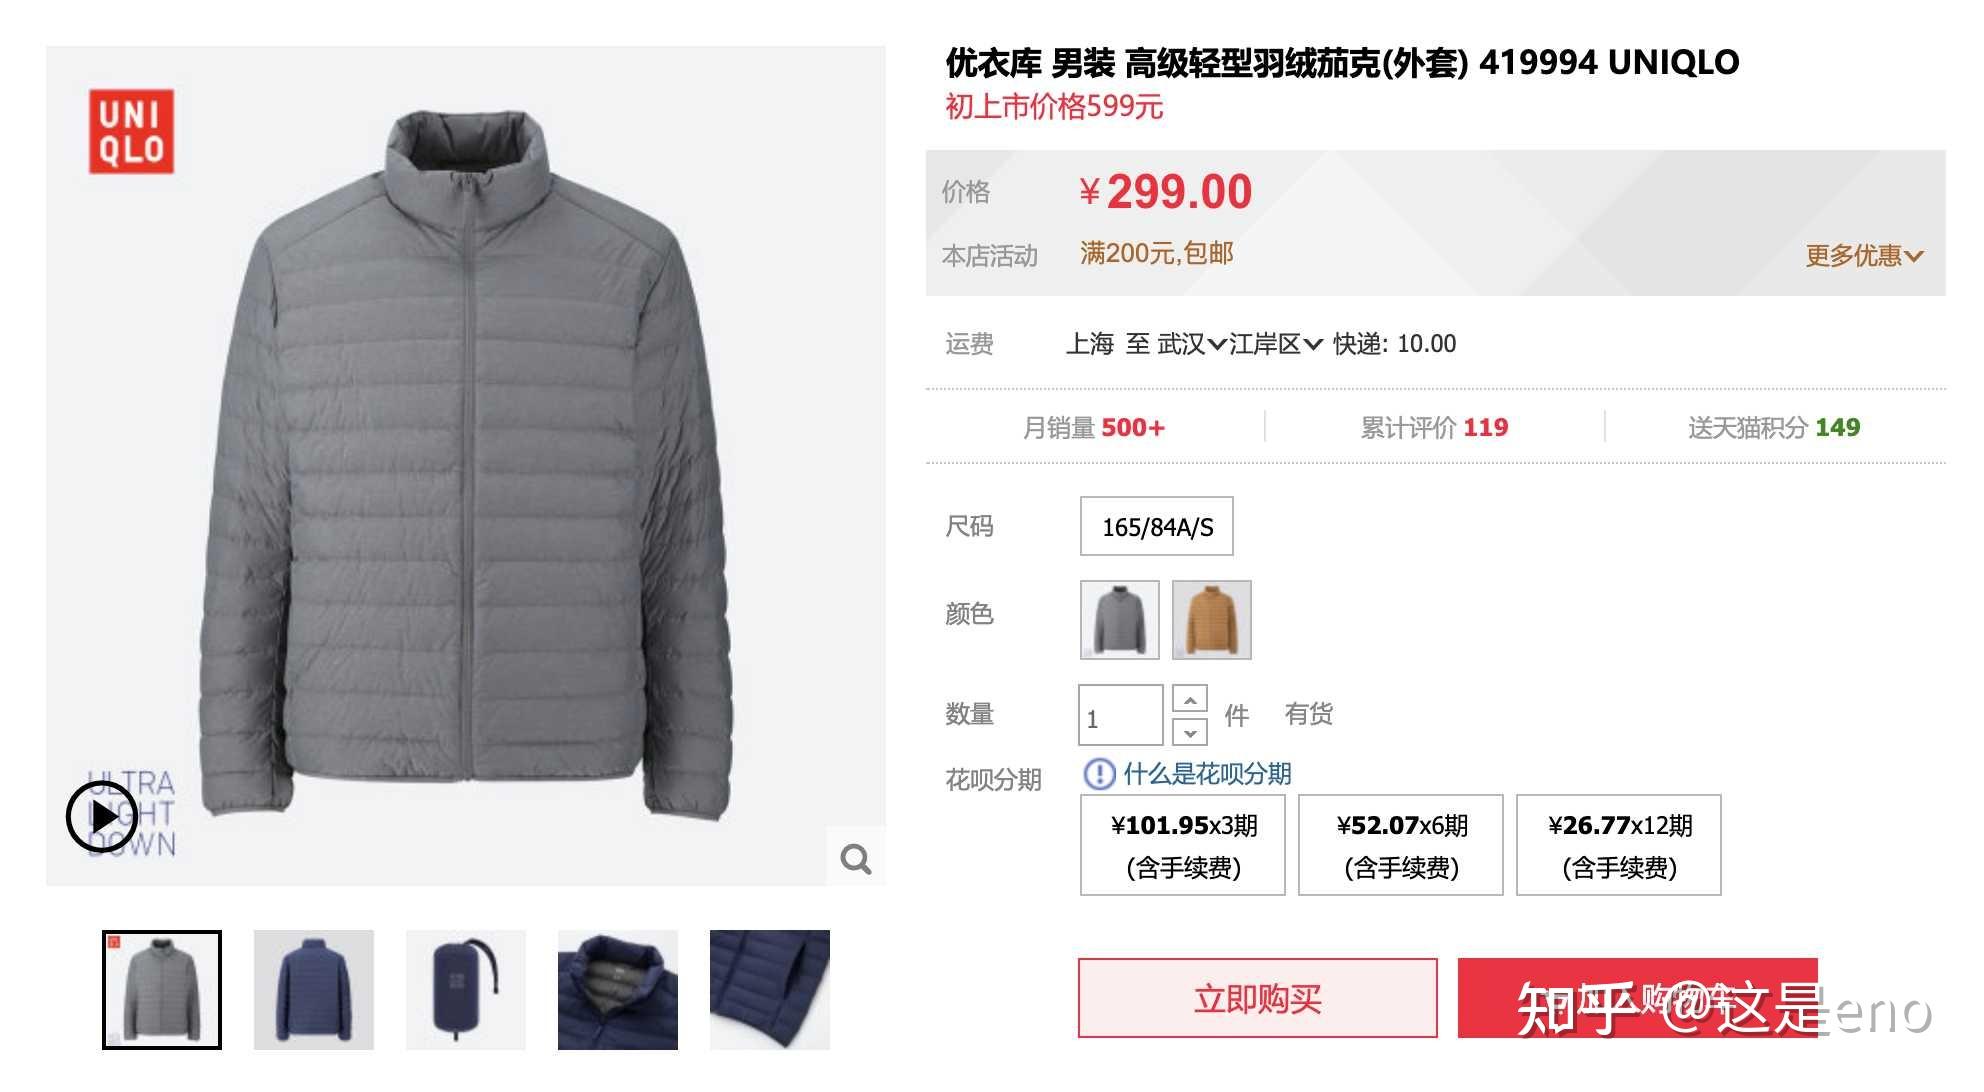Click the magnifier zoom icon on the product image
This screenshot has width=1984, height=1092.
pyautogui.click(x=855, y=858)
